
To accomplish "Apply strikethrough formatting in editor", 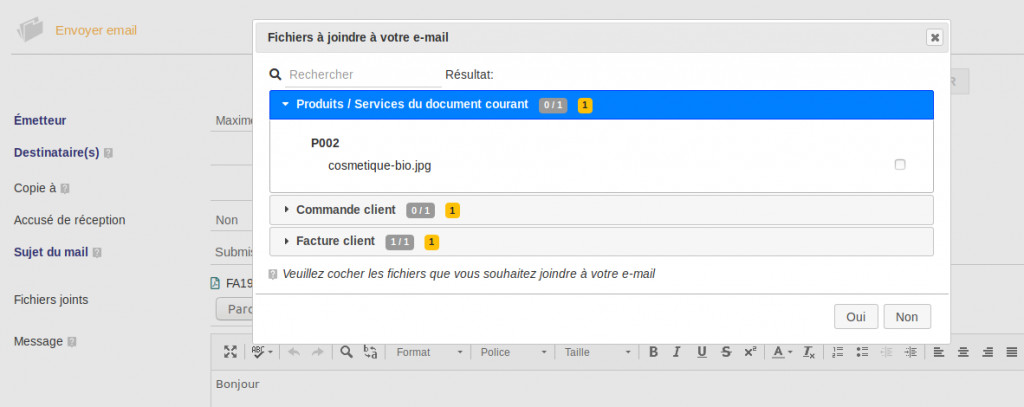I will point(725,352).
